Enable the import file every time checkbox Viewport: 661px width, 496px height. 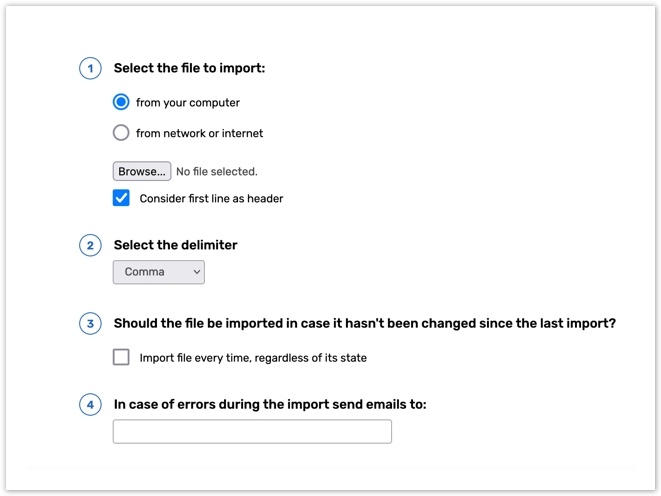121,357
